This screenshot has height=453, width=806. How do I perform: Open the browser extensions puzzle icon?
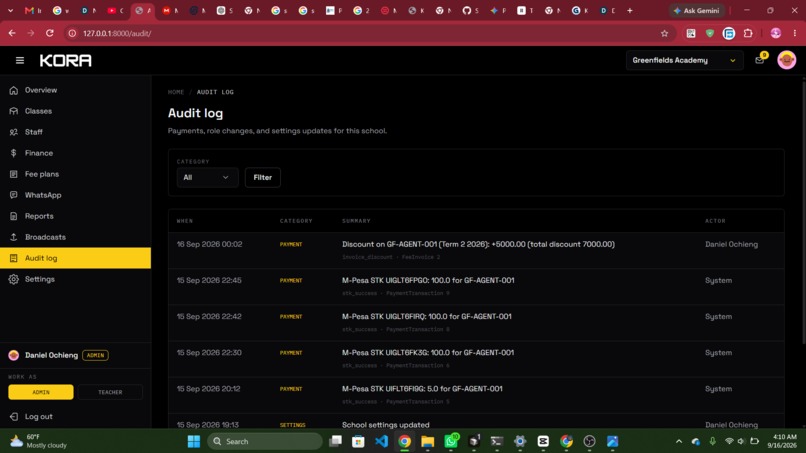748,33
